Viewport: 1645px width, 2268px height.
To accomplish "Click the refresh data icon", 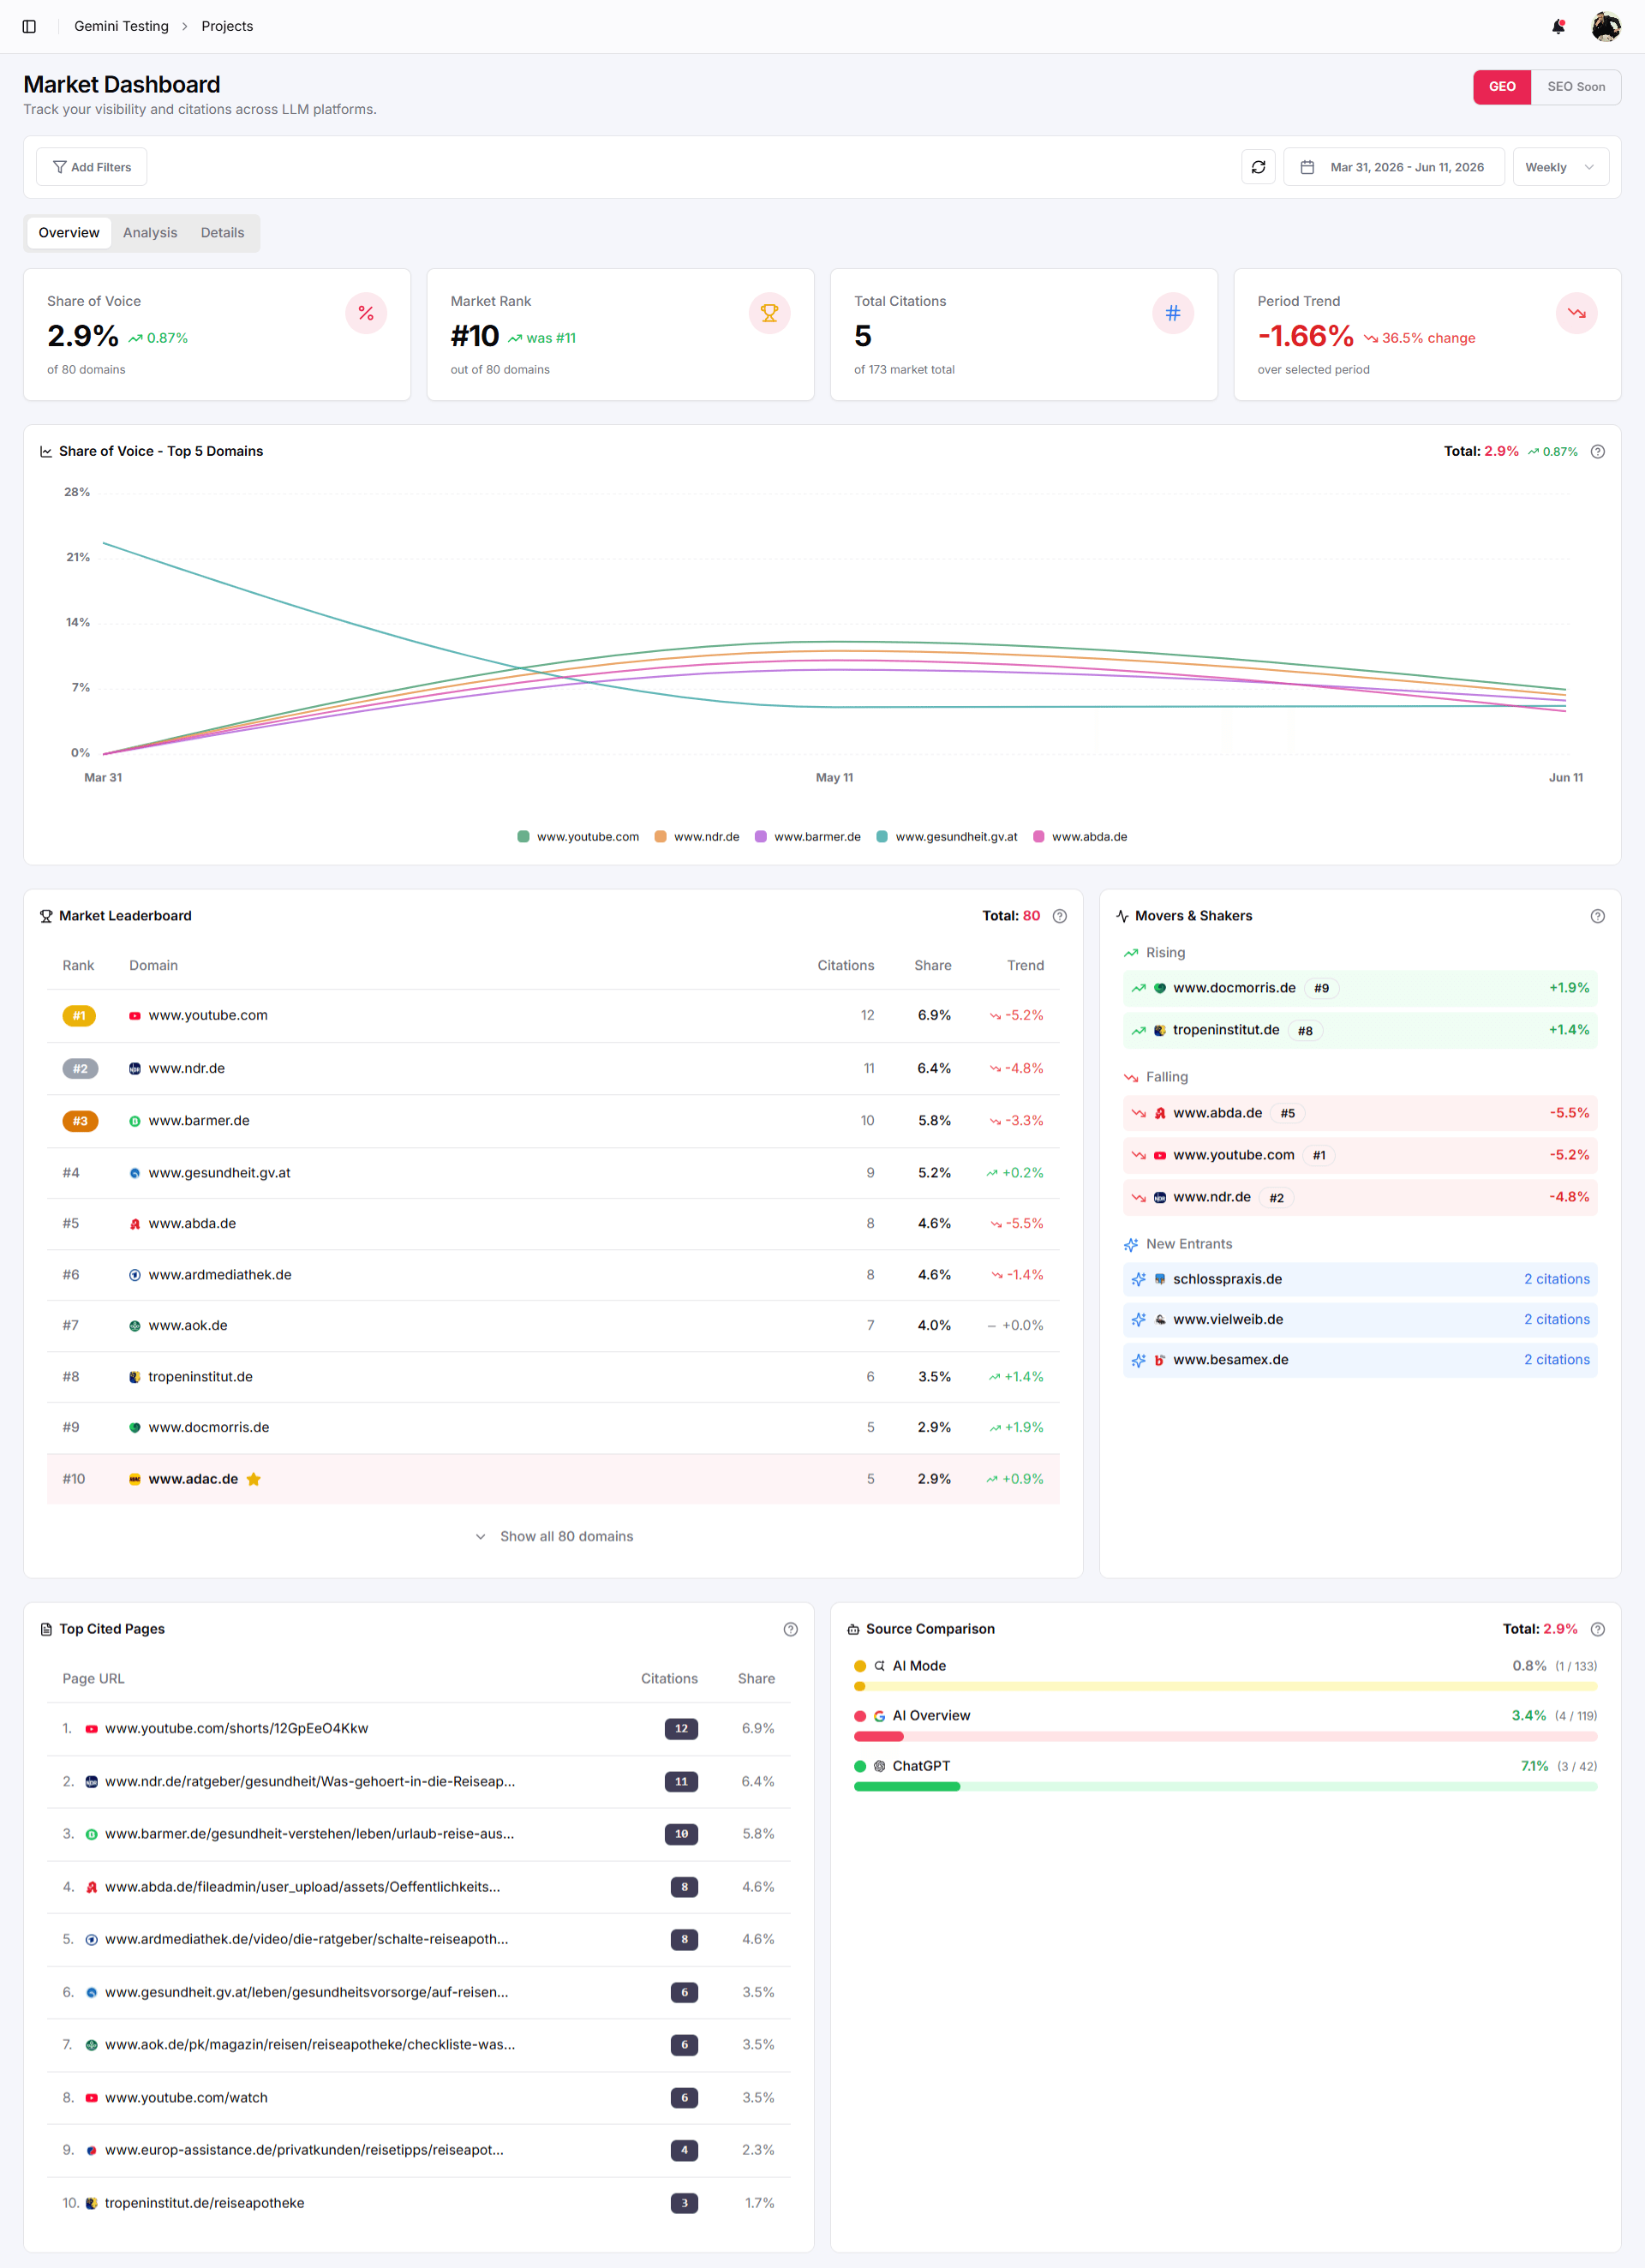I will (1258, 167).
